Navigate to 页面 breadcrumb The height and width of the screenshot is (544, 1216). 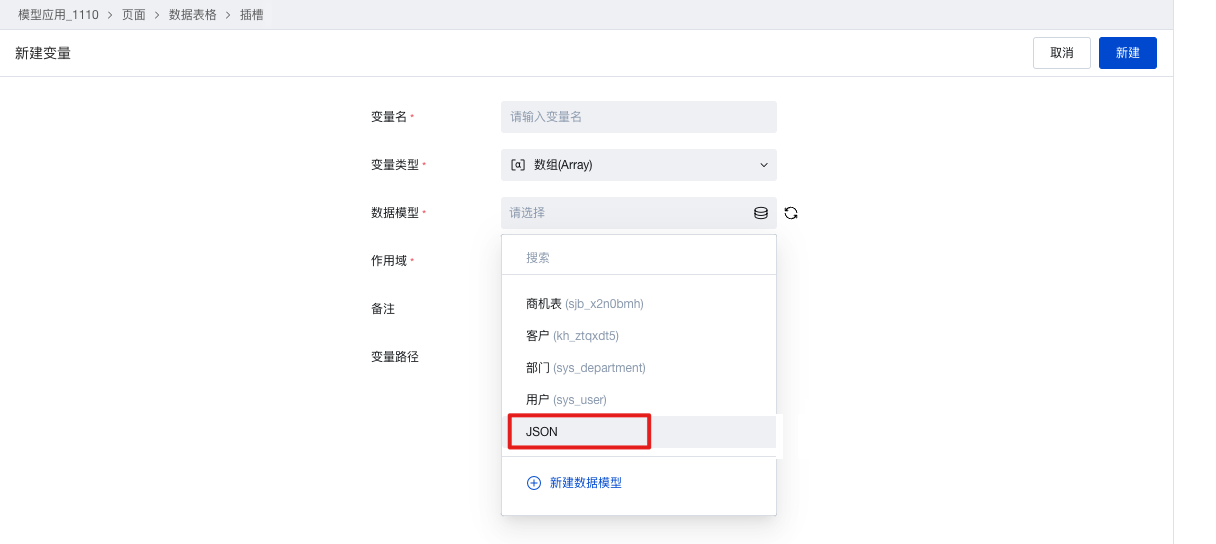click(134, 15)
